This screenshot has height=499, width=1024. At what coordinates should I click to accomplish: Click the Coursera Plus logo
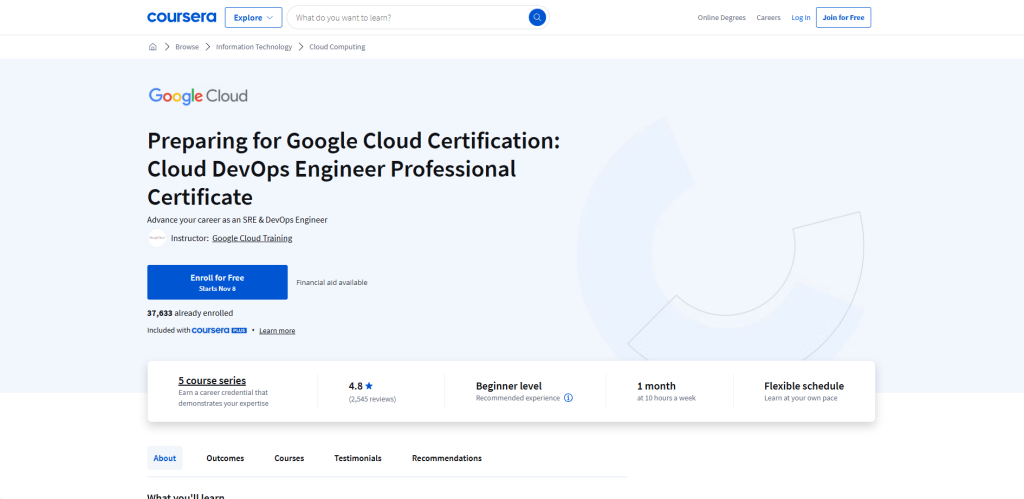coord(219,330)
